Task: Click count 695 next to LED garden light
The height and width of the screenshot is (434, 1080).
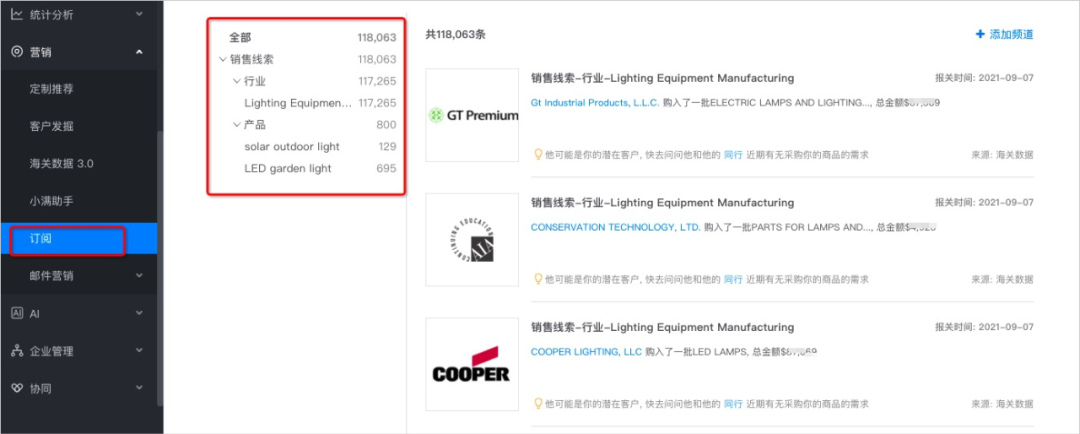Action: click(x=386, y=168)
